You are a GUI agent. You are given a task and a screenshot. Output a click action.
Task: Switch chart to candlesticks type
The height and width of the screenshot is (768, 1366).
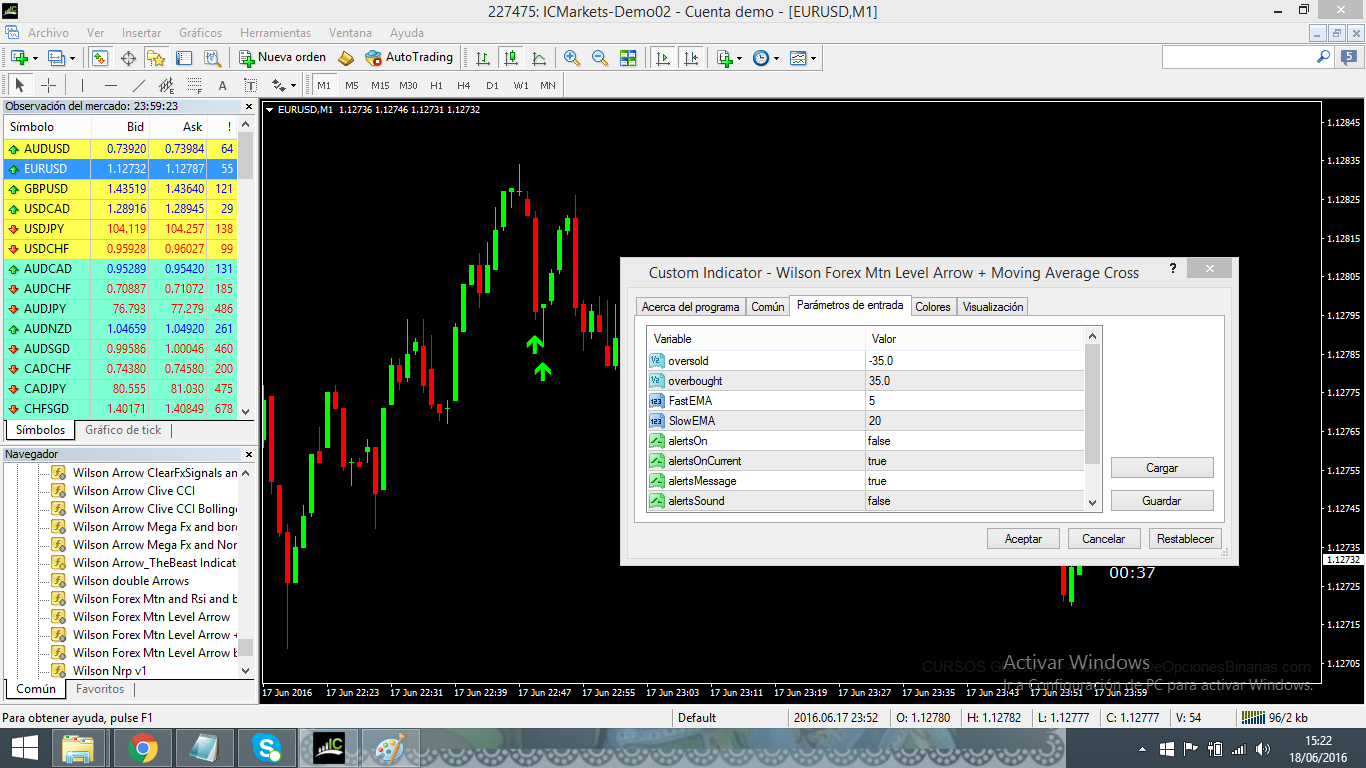(x=511, y=58)
